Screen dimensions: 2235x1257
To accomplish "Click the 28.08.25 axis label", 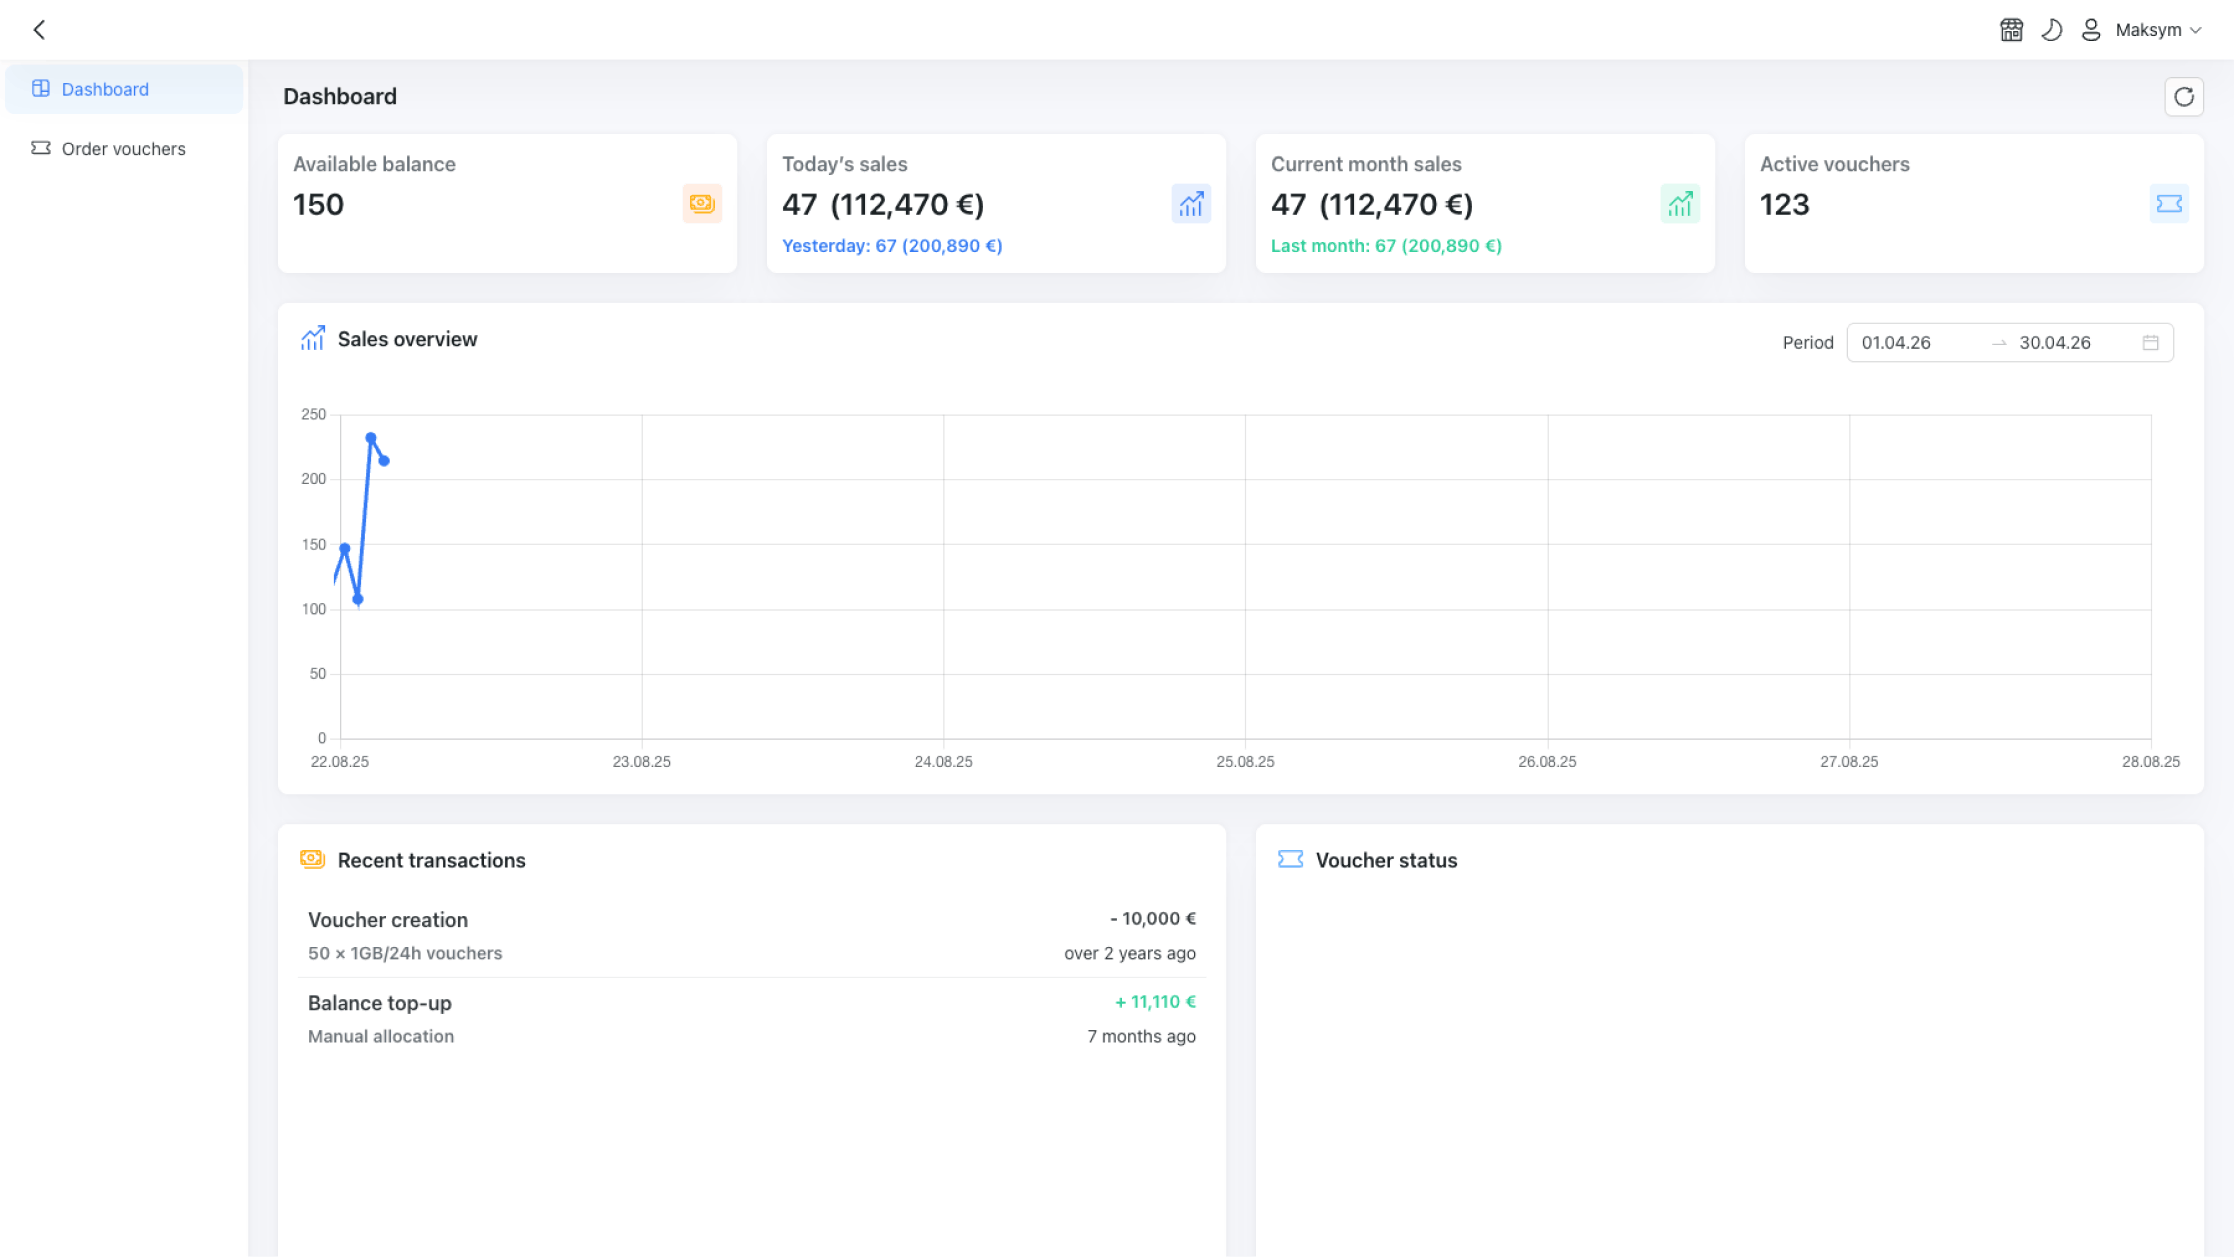I will [2151, 762].
